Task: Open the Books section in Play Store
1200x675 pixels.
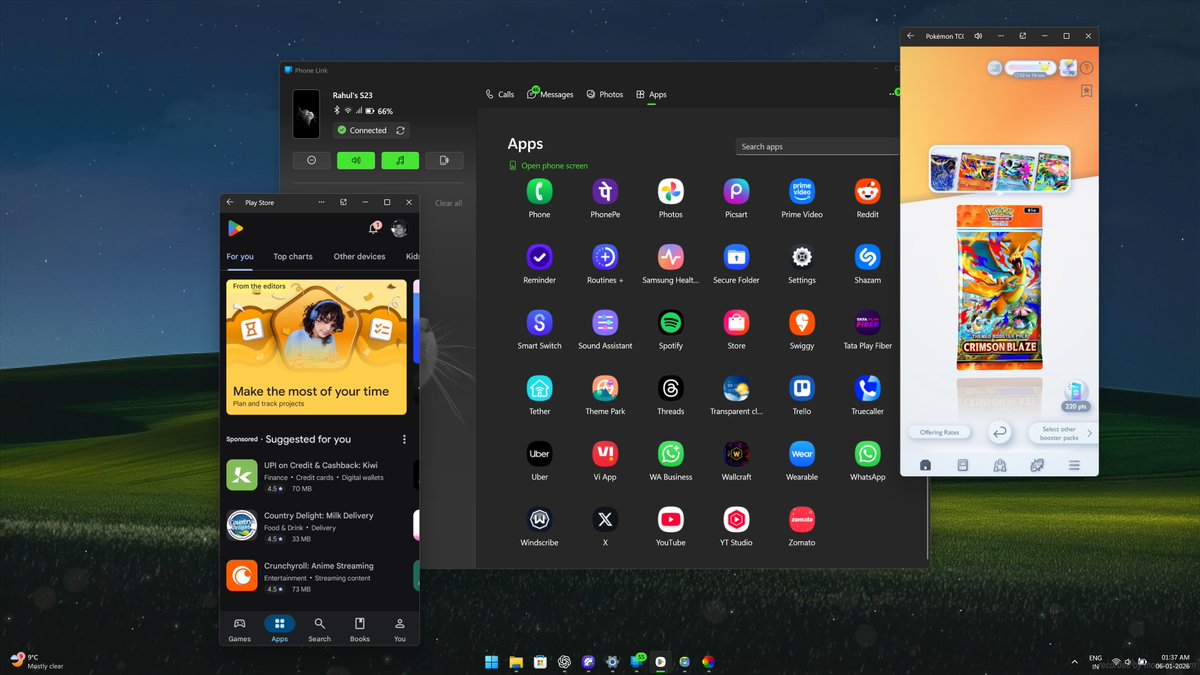Action: pos(359,629)
